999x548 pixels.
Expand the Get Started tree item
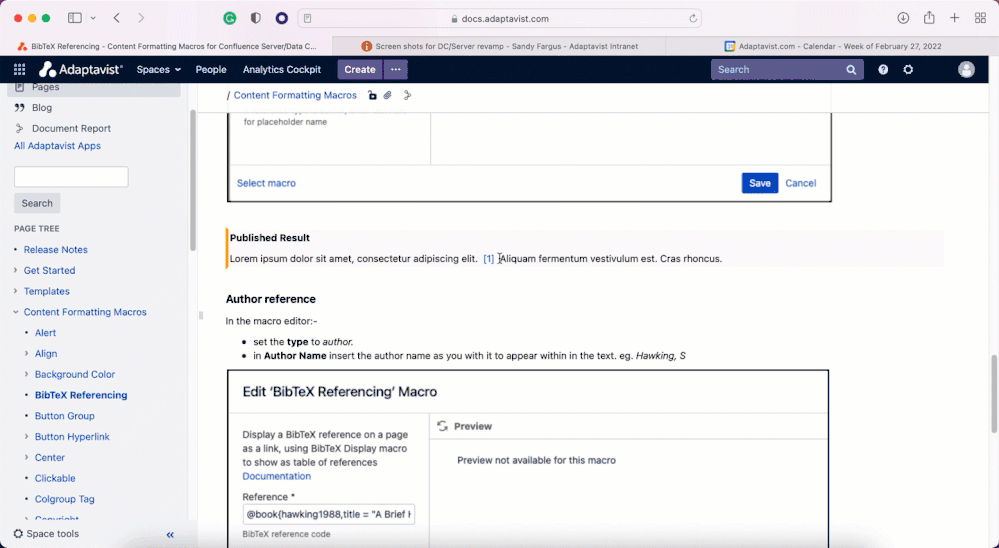pos(16,270)
